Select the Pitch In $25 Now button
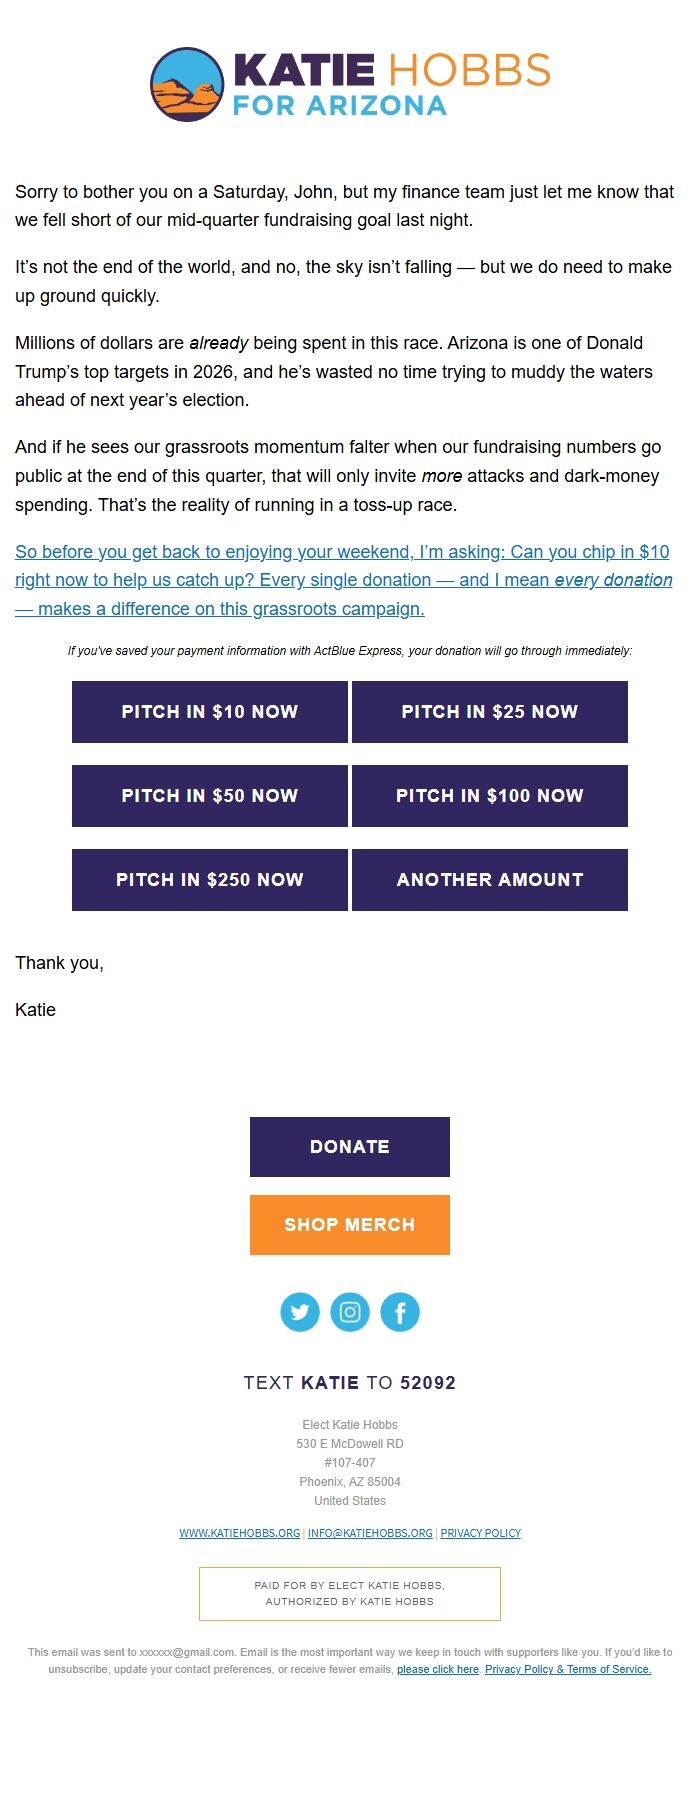 [490, 712]
